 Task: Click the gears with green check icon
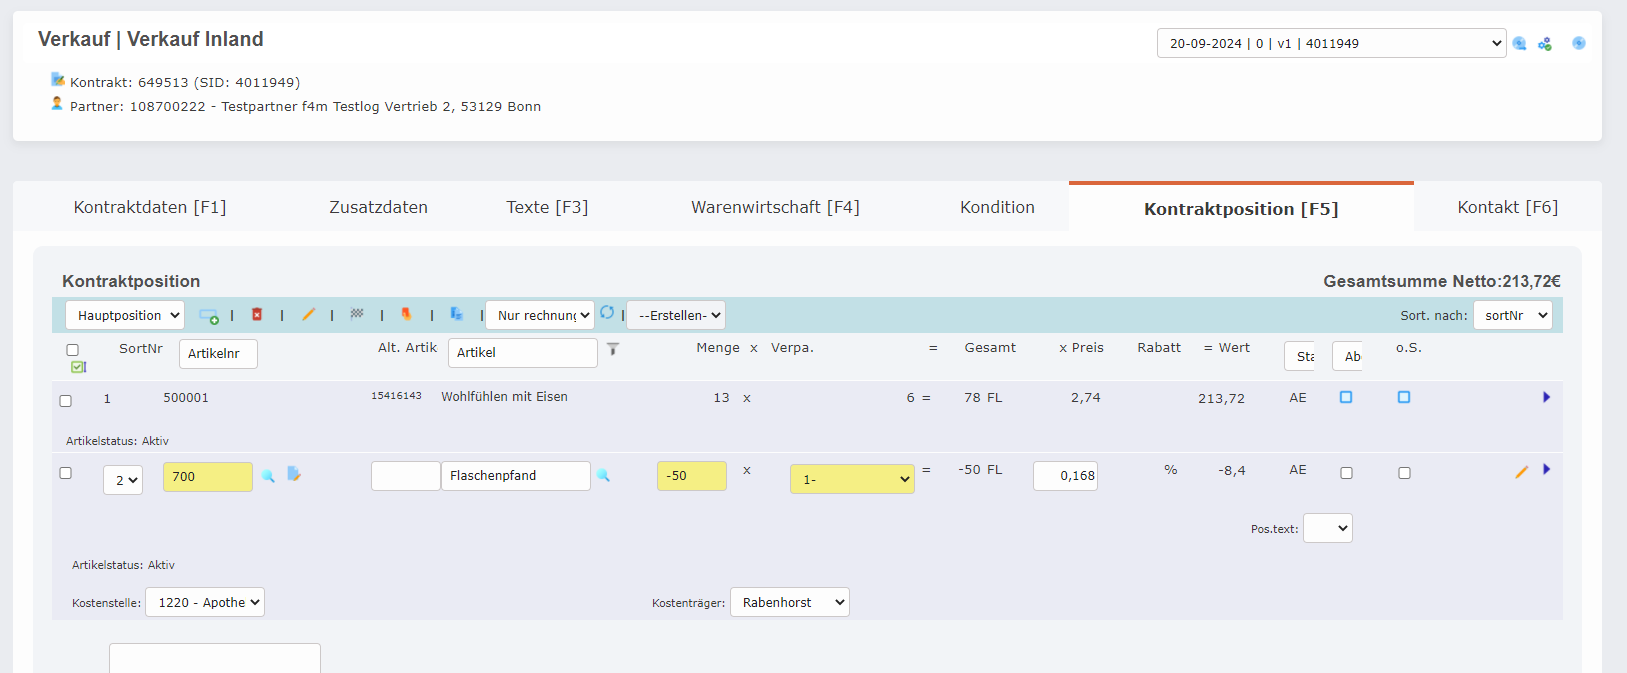[1545, 44]
